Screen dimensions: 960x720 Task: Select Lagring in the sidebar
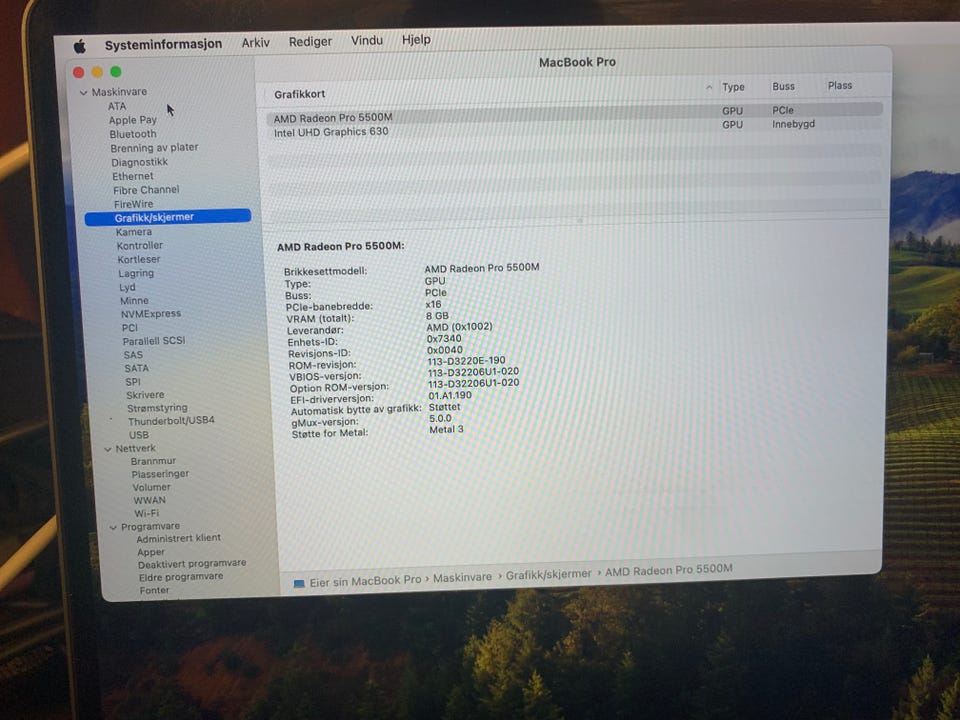[136, 274]
